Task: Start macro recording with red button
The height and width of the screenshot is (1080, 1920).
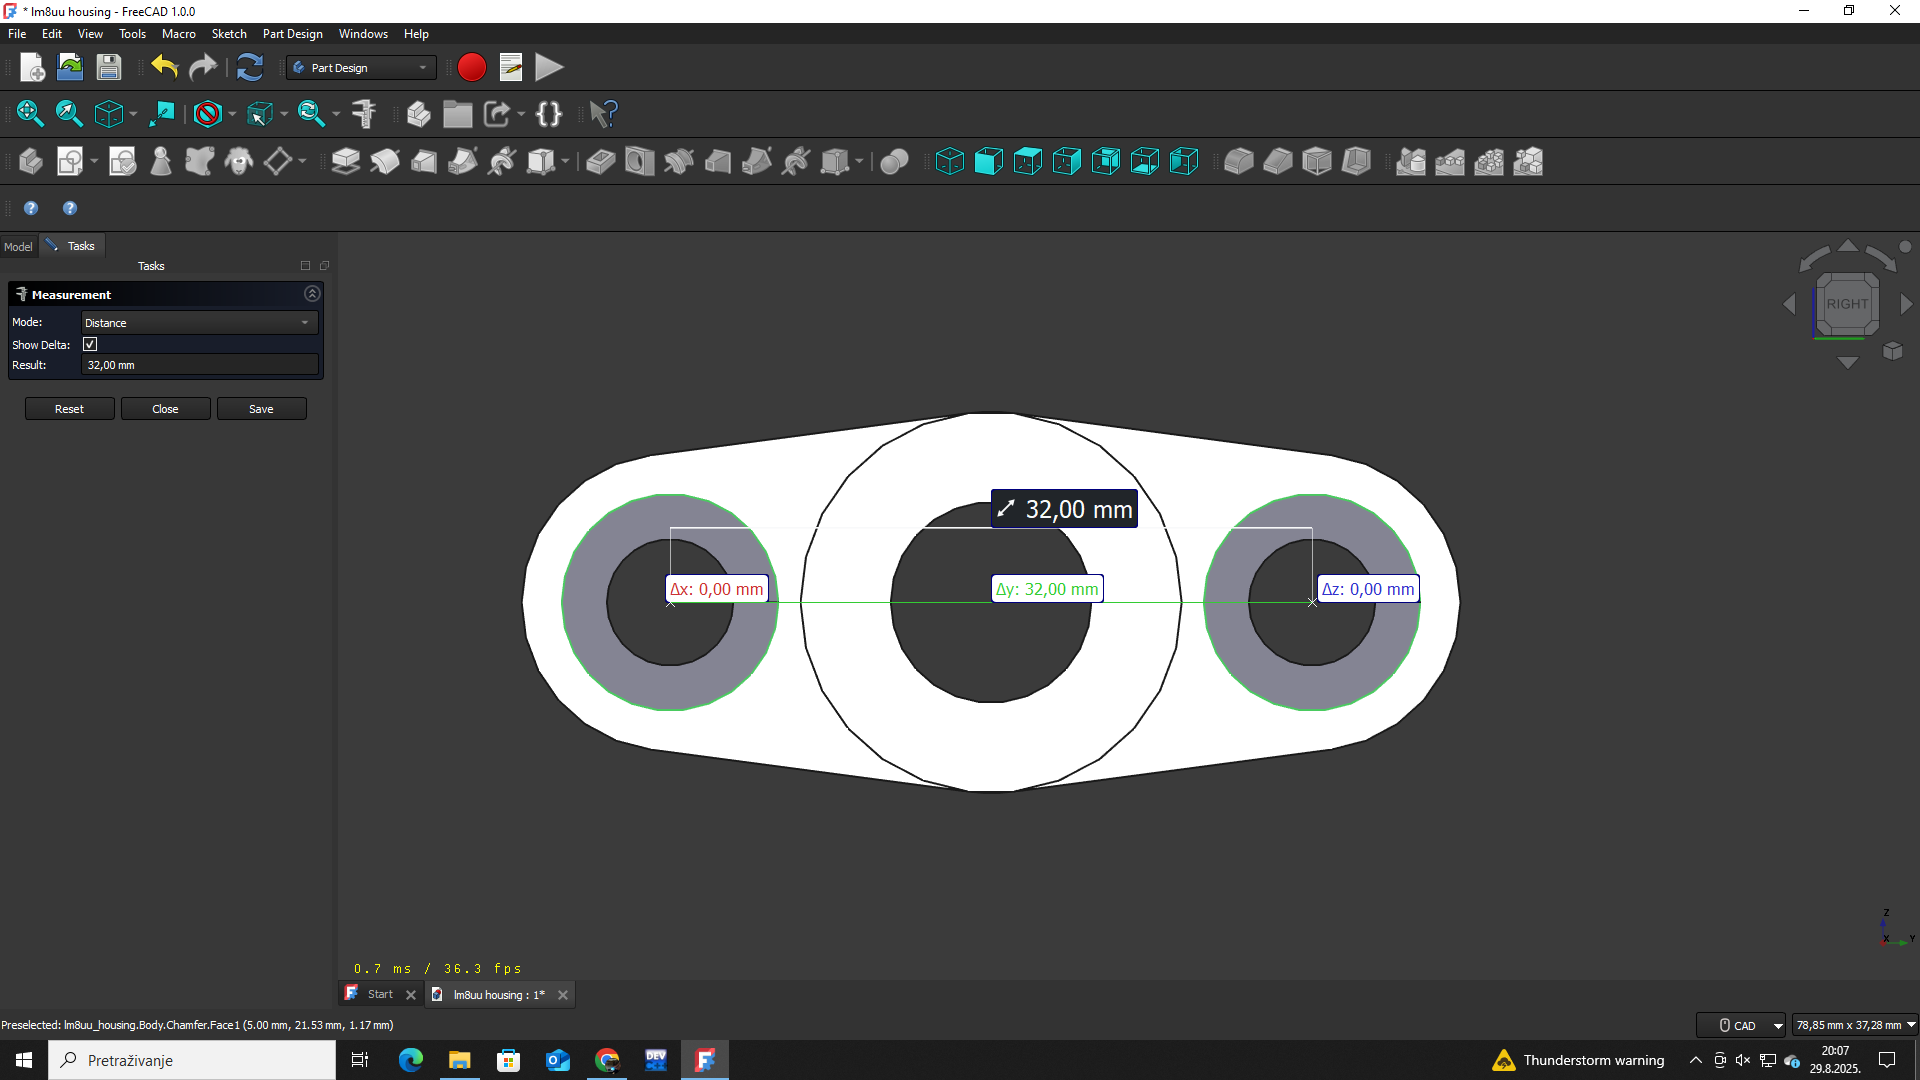Action: tap(471, 68)
